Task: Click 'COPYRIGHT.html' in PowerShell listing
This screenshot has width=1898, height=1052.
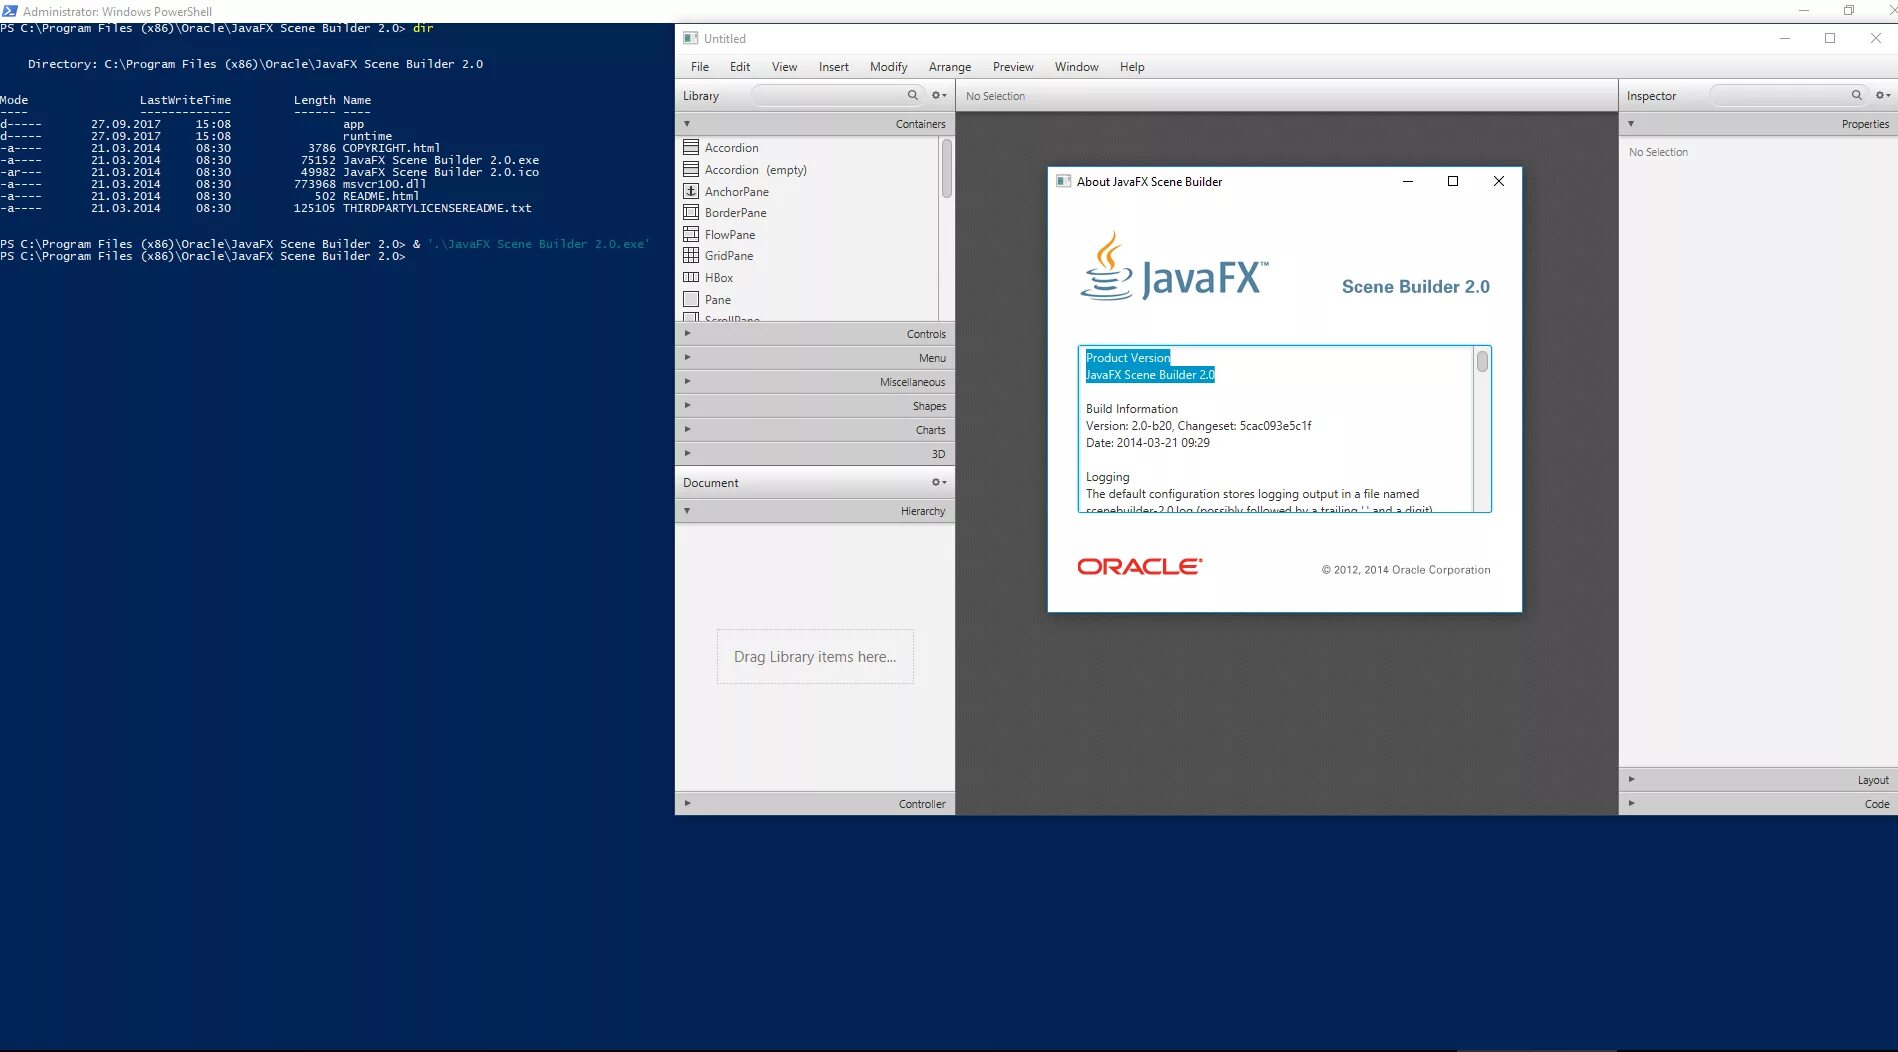Action: pyautogui.click(x=392, y=148)
